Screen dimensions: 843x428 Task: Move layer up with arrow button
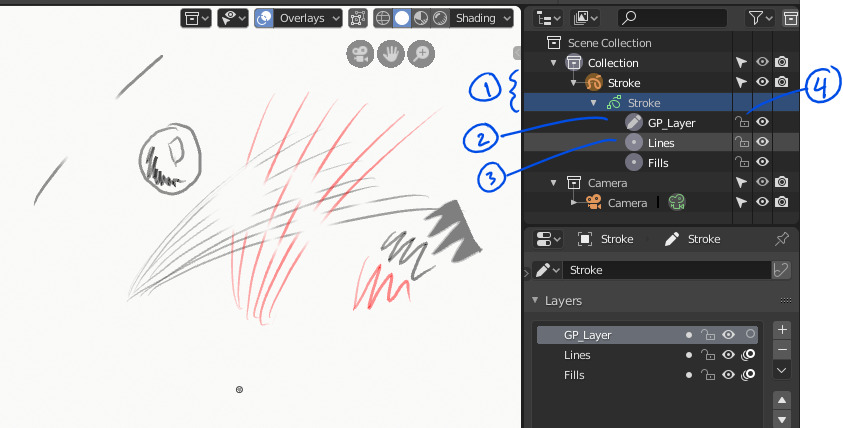(782, 400)
